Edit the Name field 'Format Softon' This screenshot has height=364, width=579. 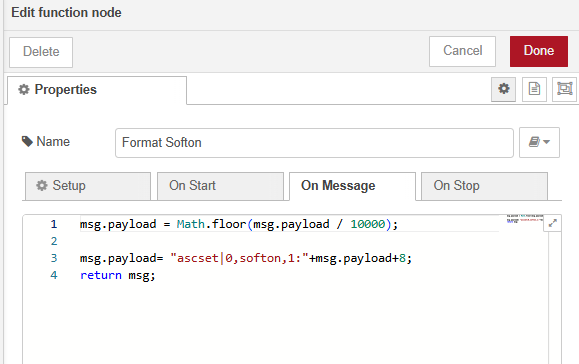tap(314, 142)
